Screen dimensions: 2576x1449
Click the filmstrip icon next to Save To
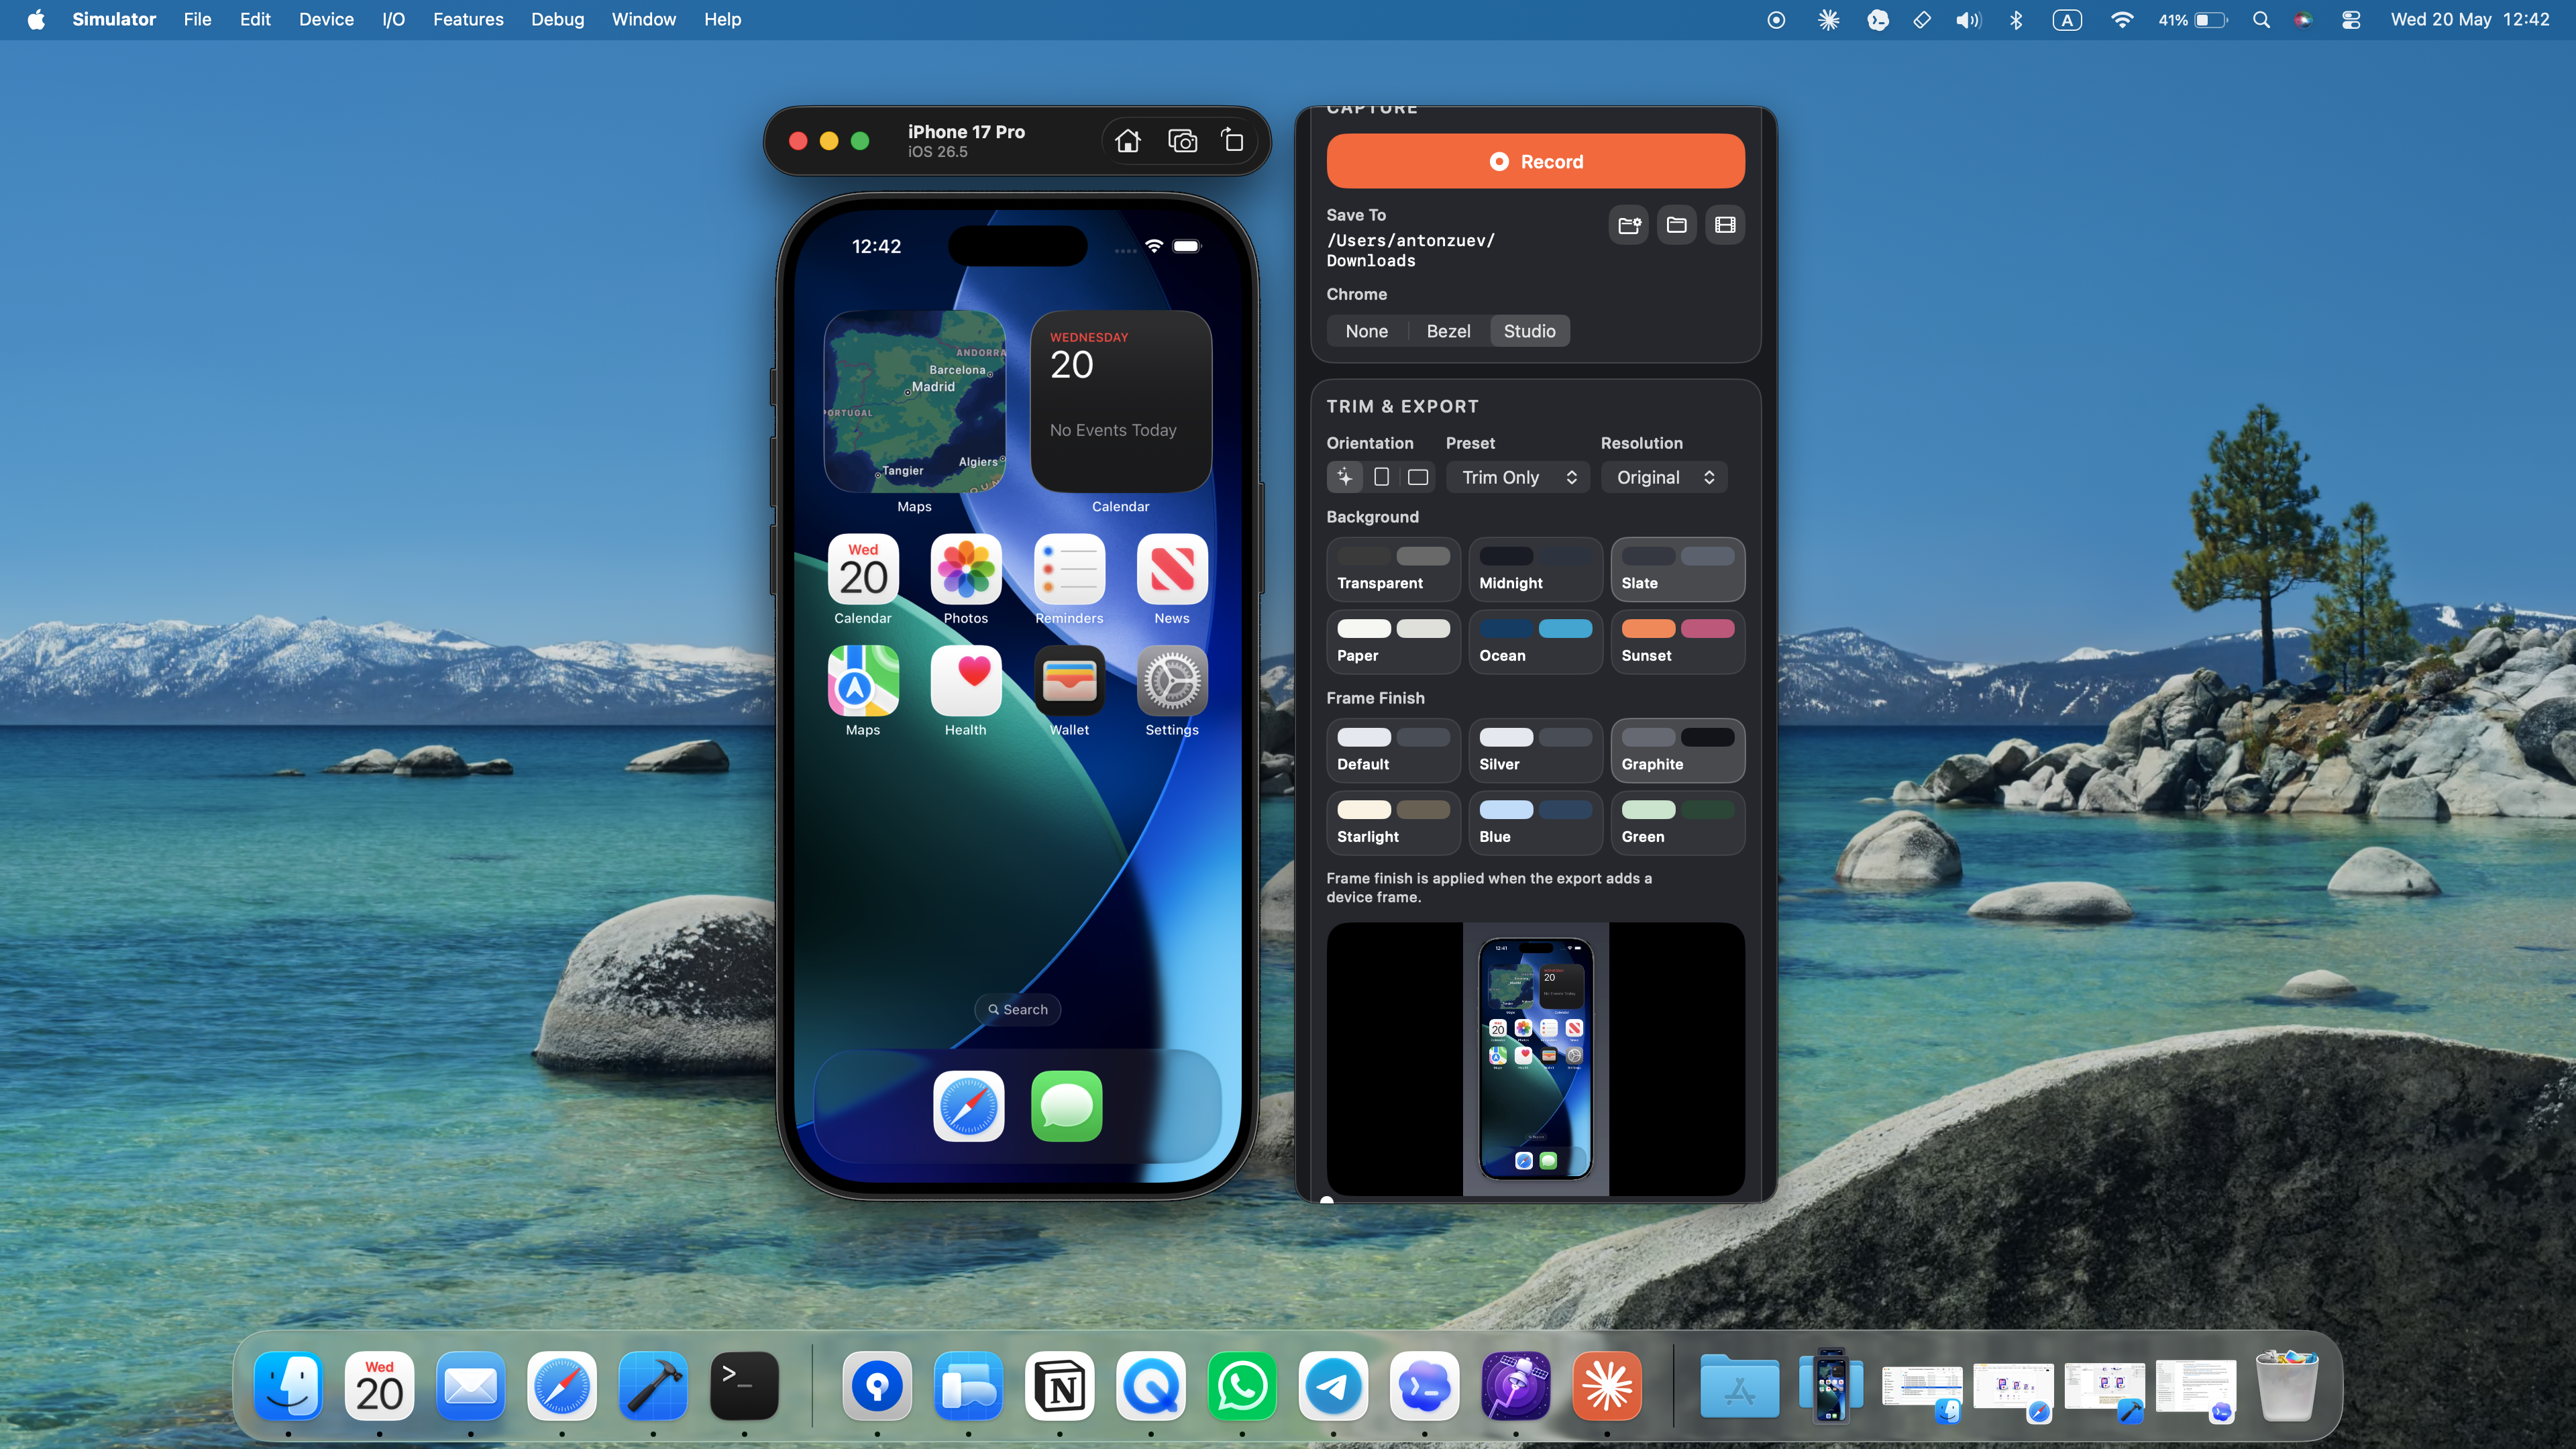tap(1725, 225)
